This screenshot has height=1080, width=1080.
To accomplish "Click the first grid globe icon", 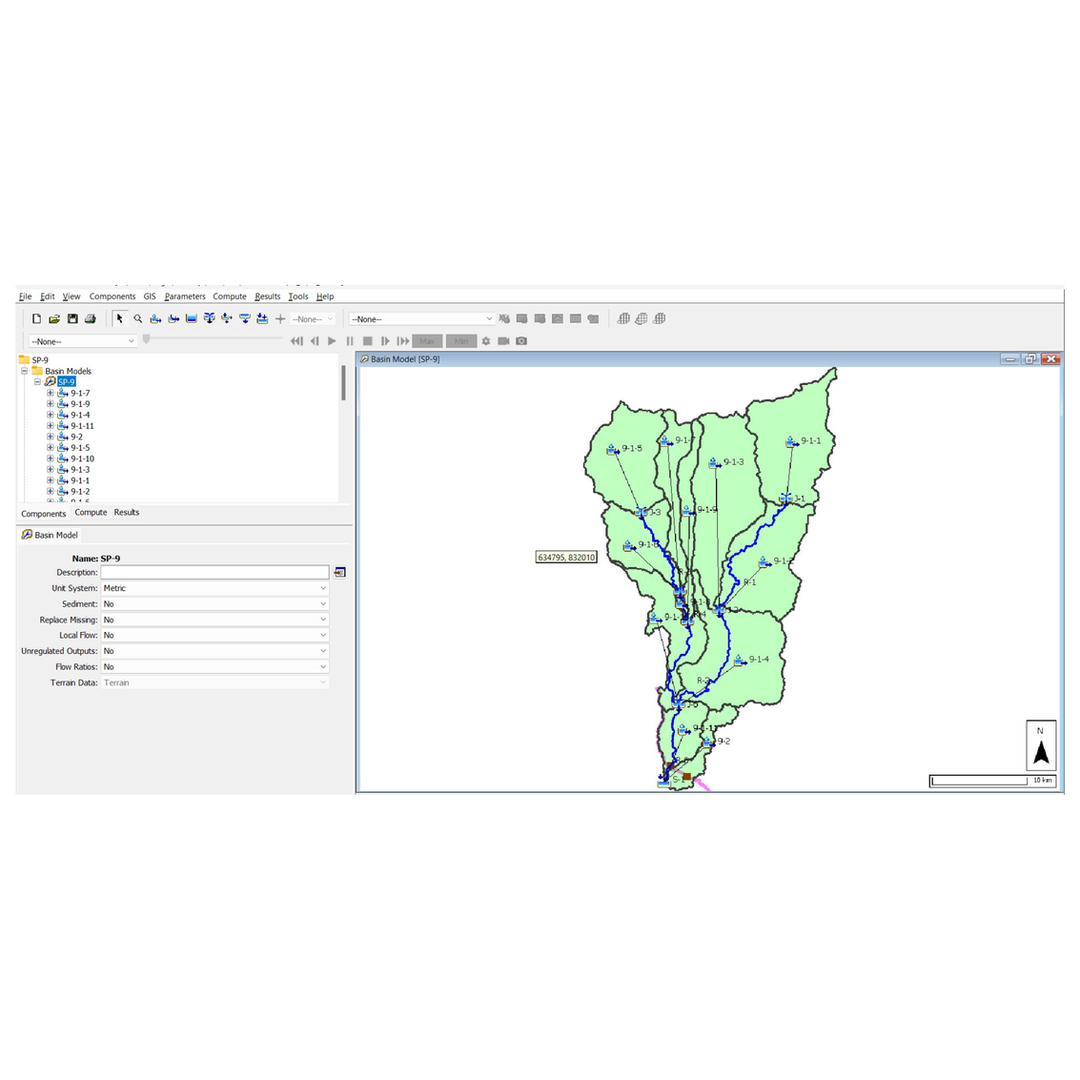I will [x=623, y=319].
